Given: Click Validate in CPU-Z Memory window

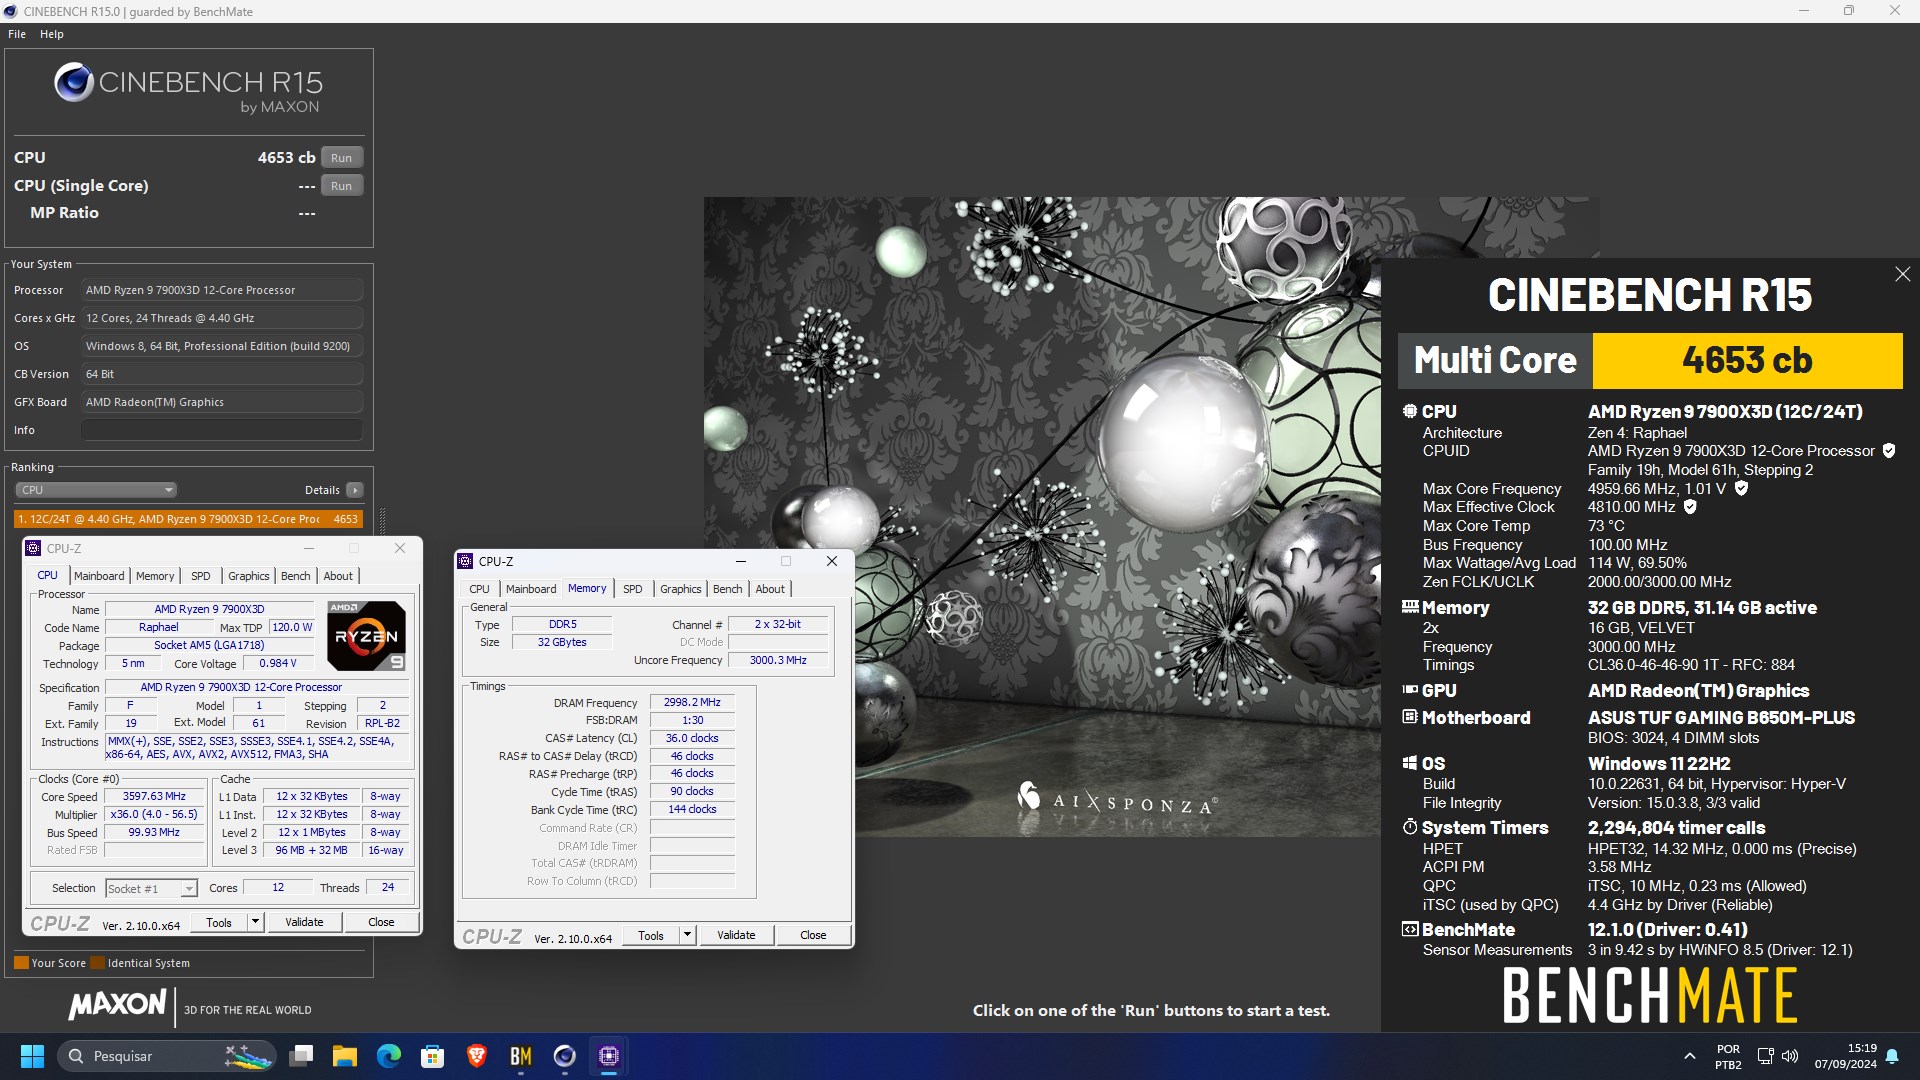Looking at the screenshot, I should click(x=736, y=935).
